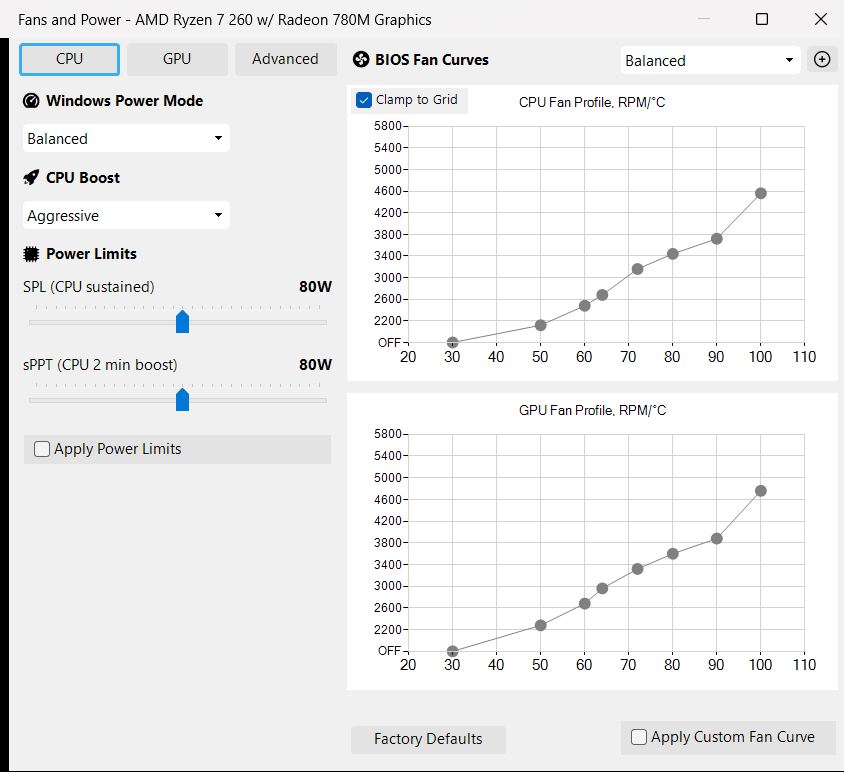Expand the CPU Boost Aggressive dropdown
The width and height of the screenshot is (844, 772).
[126, 216]
